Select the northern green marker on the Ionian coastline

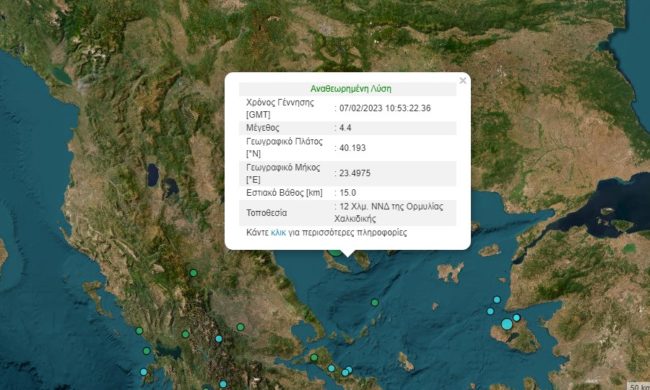click(139, 331)
